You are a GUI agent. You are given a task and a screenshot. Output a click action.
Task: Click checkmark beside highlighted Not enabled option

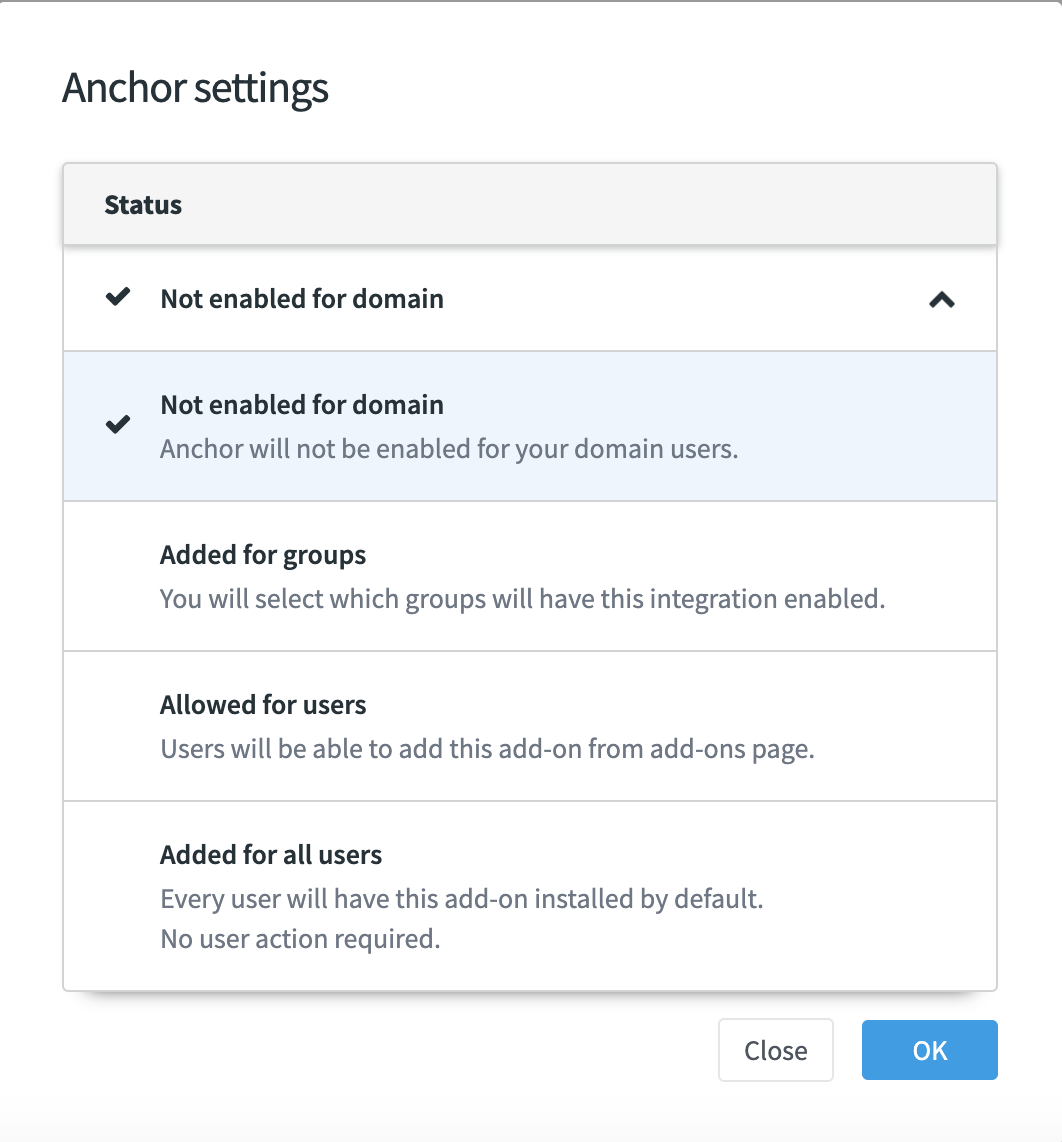[x=118, y=425]
